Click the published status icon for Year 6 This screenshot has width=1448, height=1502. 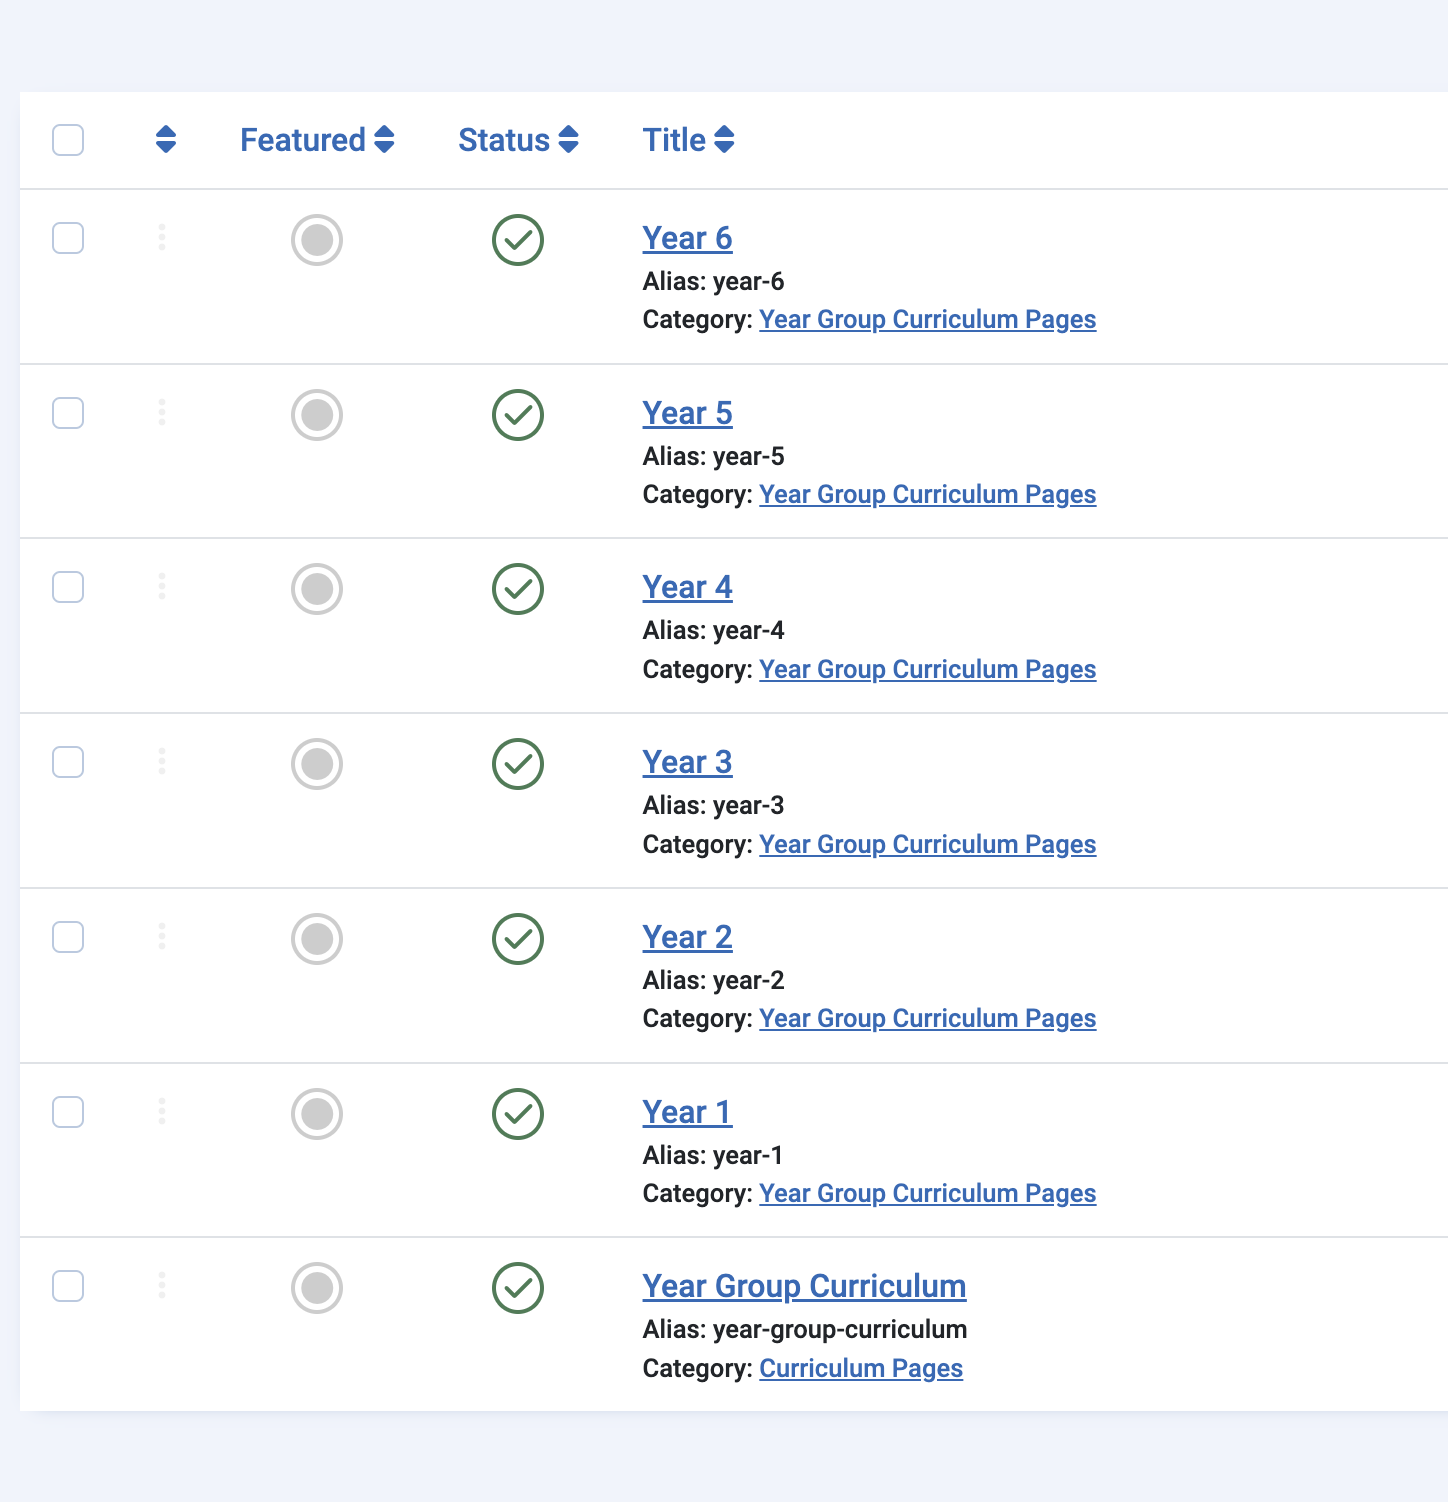click(517, 240)
